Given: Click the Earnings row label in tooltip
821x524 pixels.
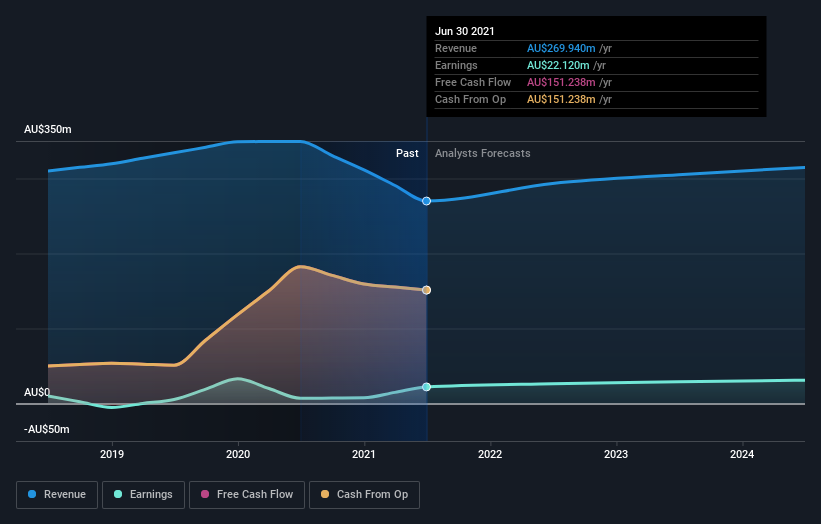Looking at the screenshot, I should click(x=457, y=65).
